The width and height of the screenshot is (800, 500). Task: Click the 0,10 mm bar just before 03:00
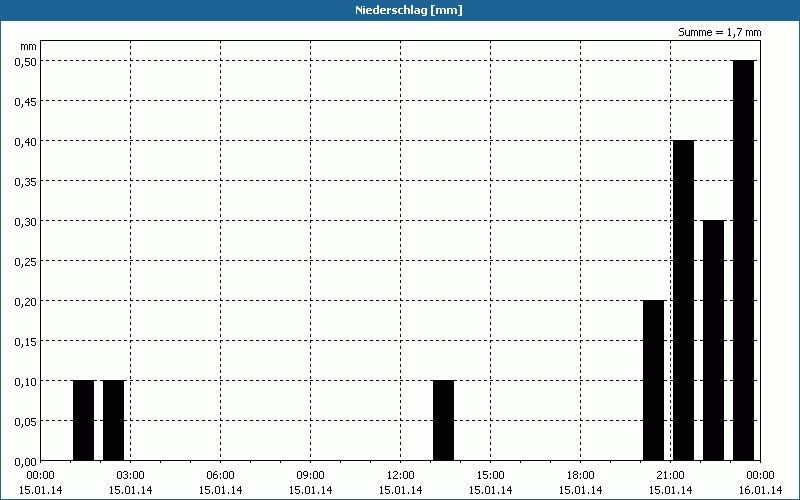(113, 421)
